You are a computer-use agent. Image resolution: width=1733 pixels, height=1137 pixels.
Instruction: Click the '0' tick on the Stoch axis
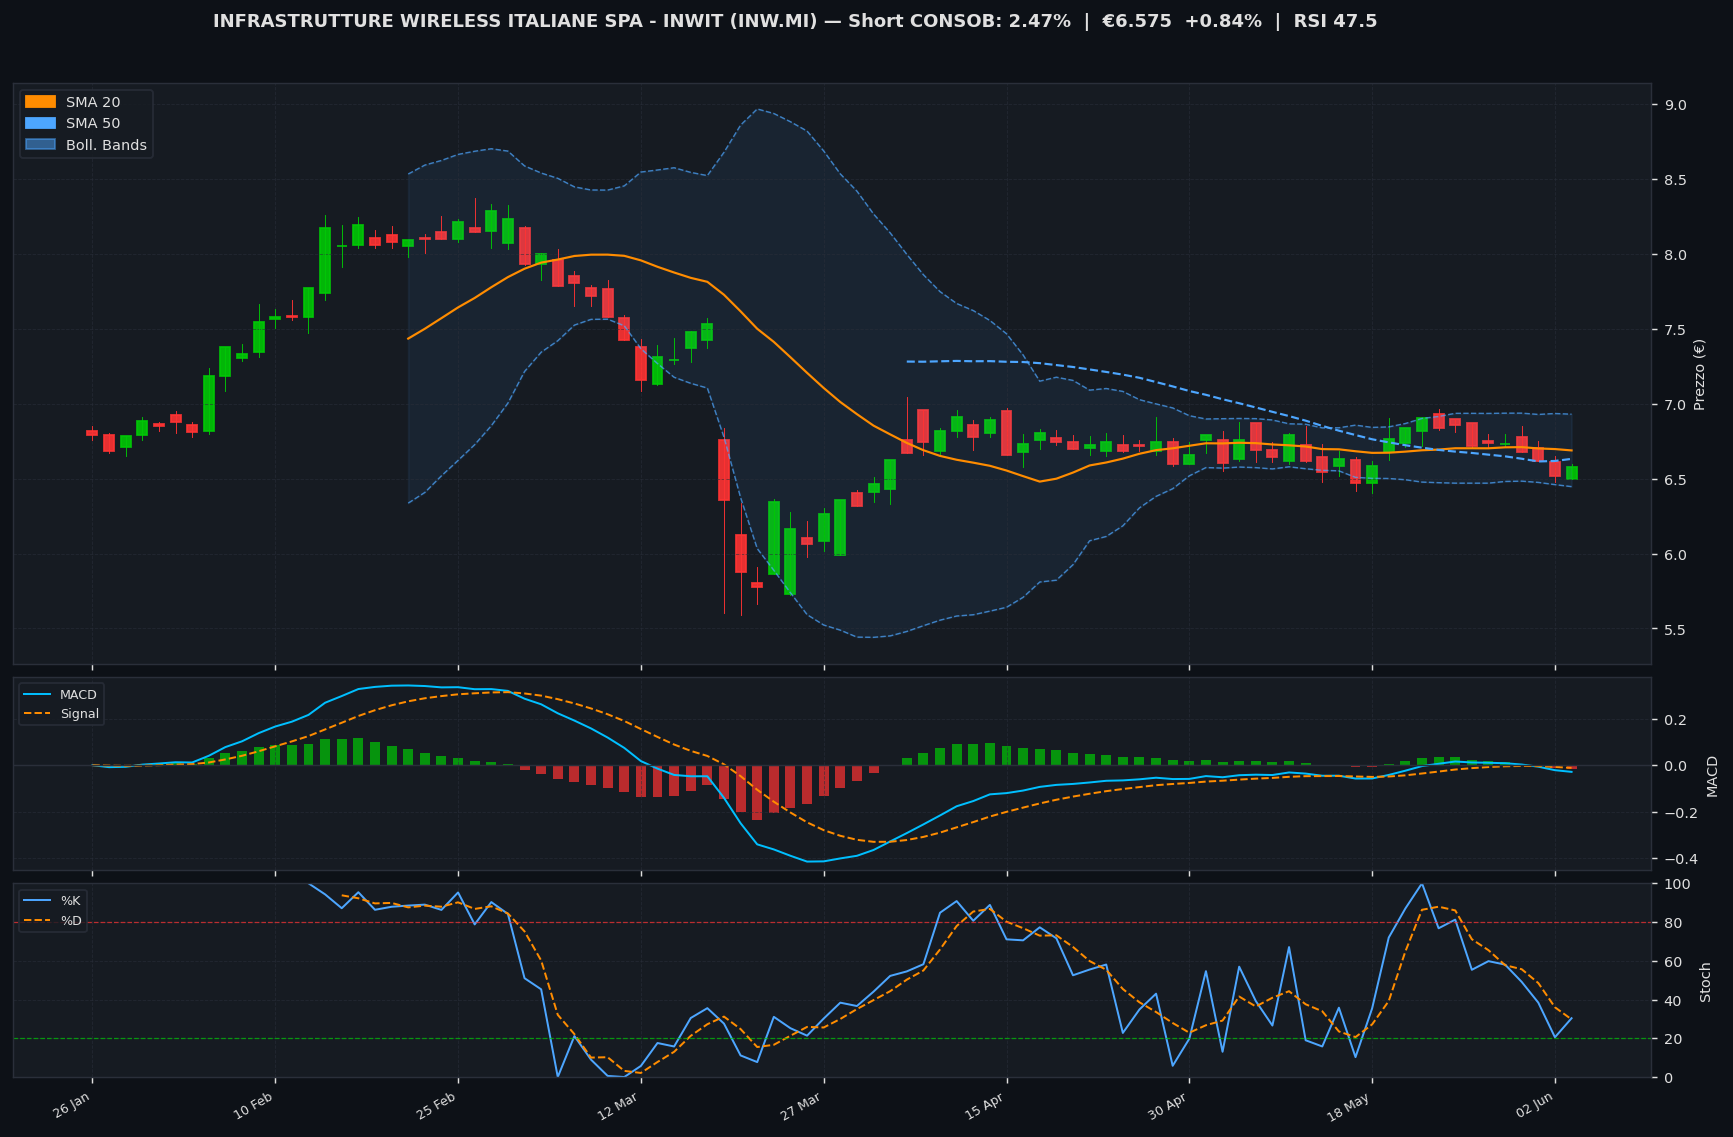1668,1078
